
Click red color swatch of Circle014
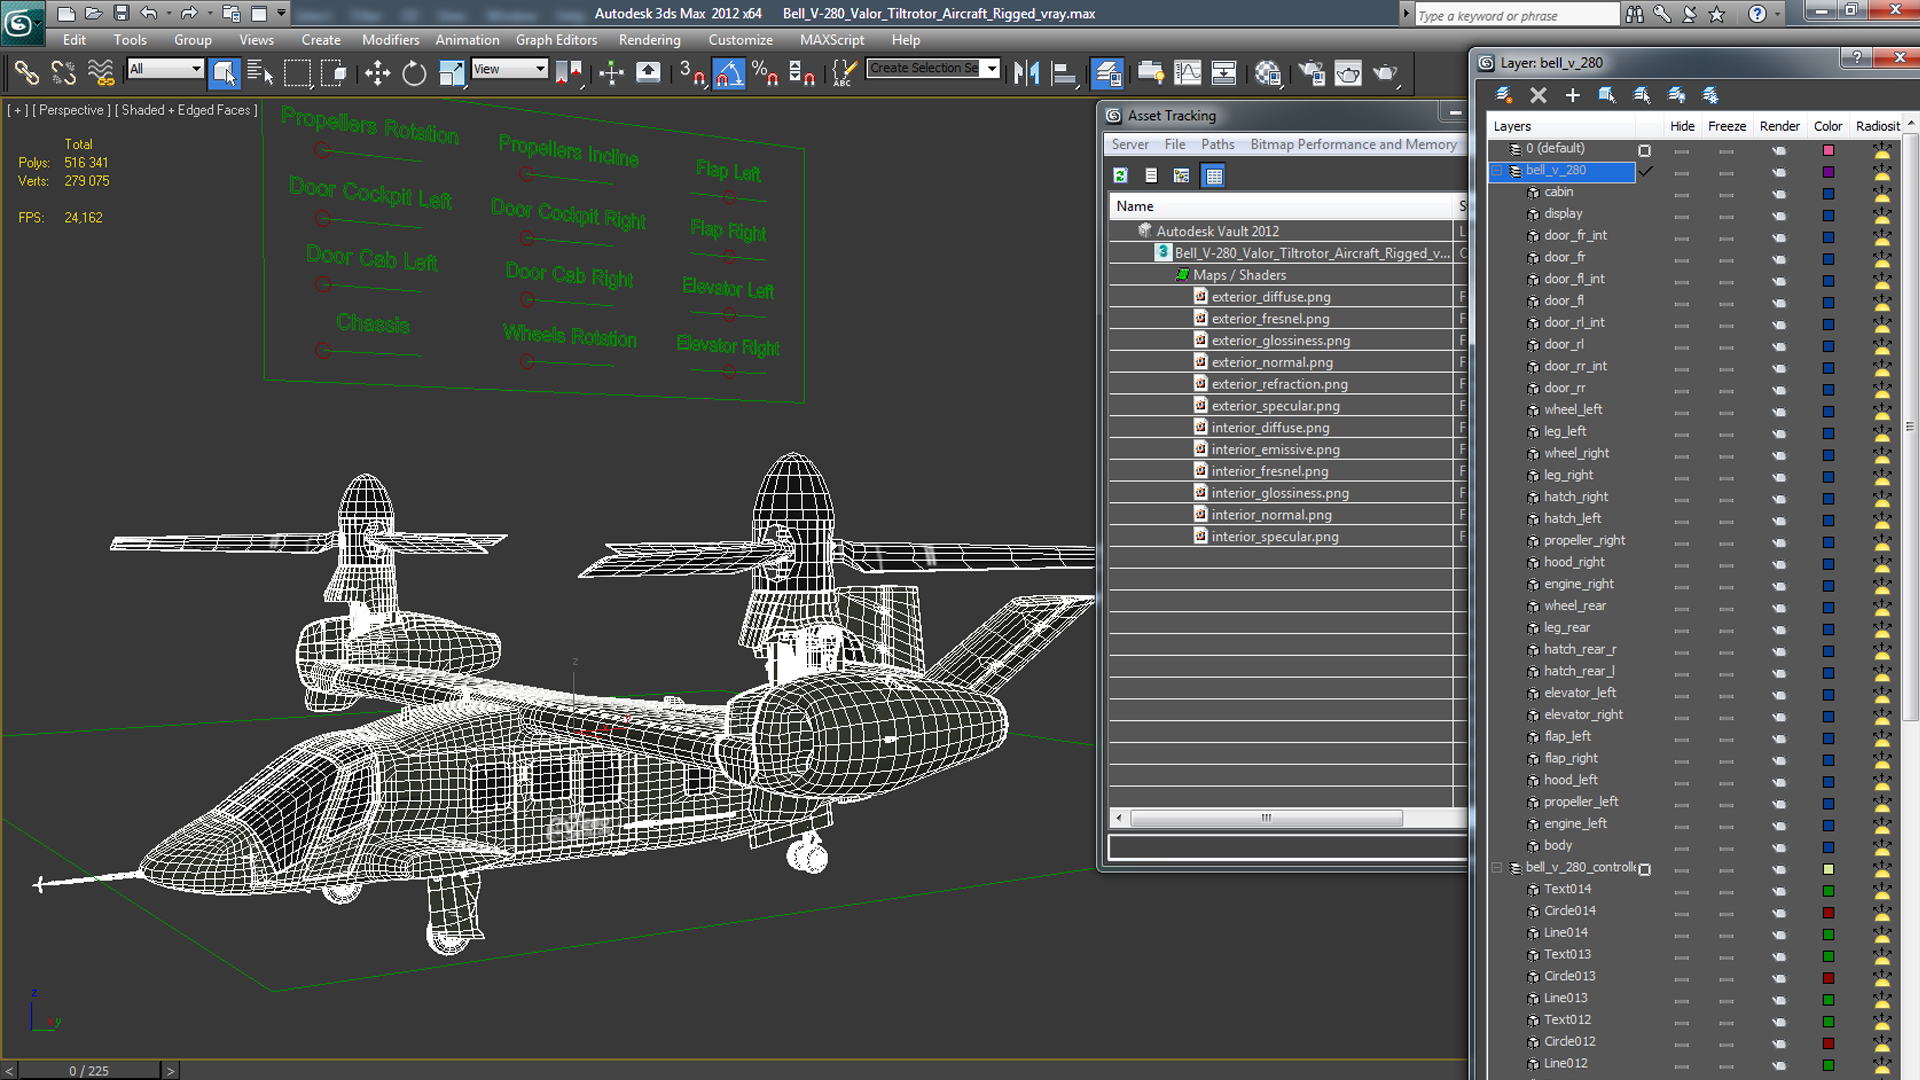pos(1828,912)
